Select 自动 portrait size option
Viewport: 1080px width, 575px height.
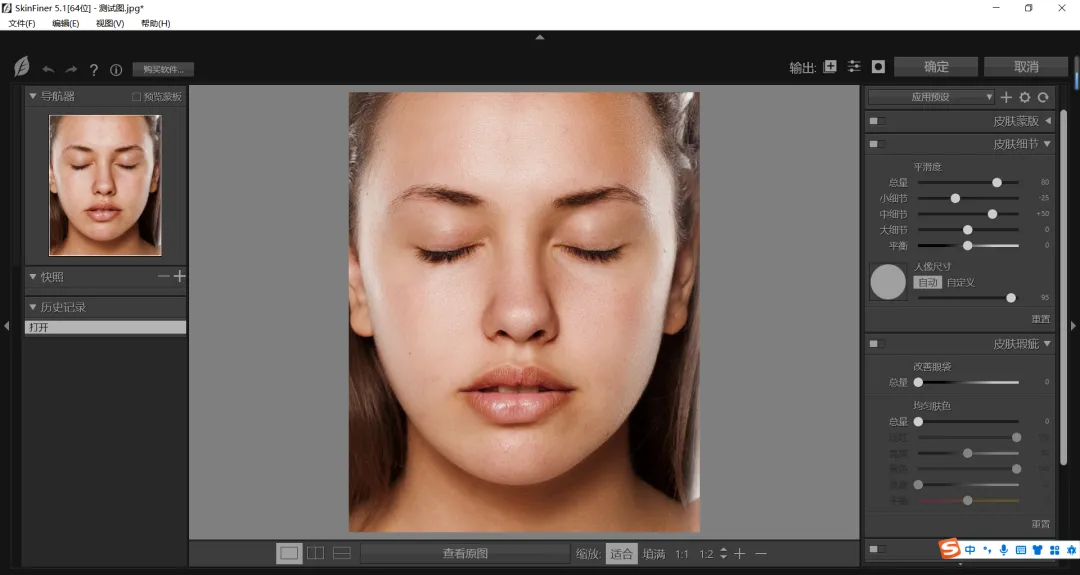pos(928,282)
